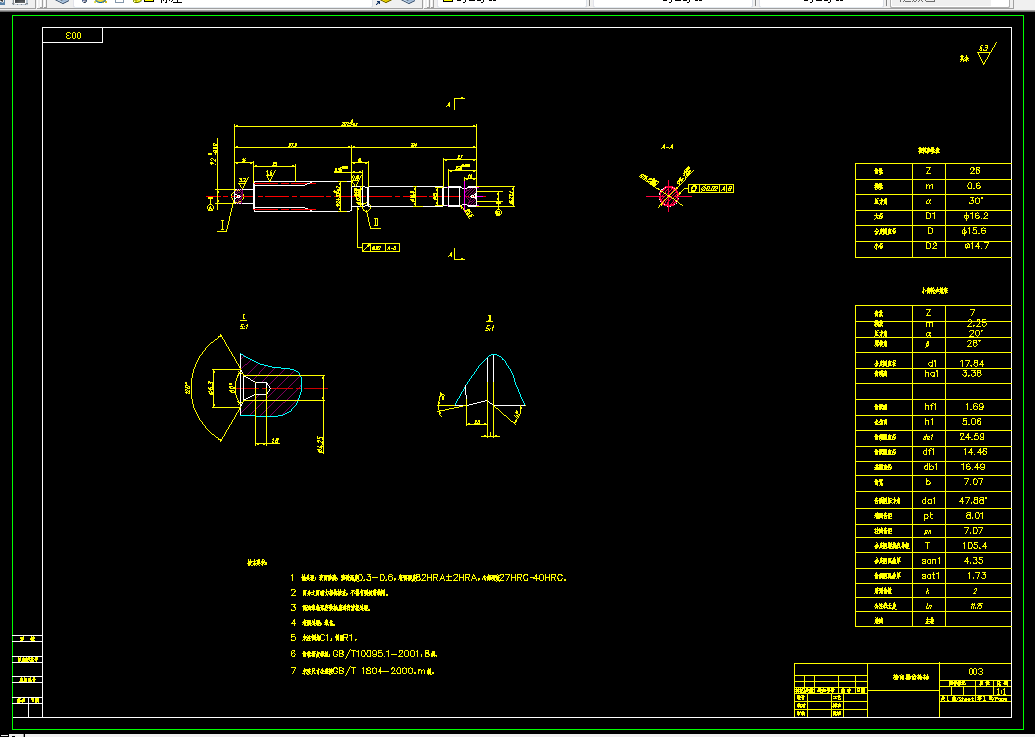The image size is (1035, 737).
Task: Select the φ16.2 cell in spline table
Action: click(974, 216)
